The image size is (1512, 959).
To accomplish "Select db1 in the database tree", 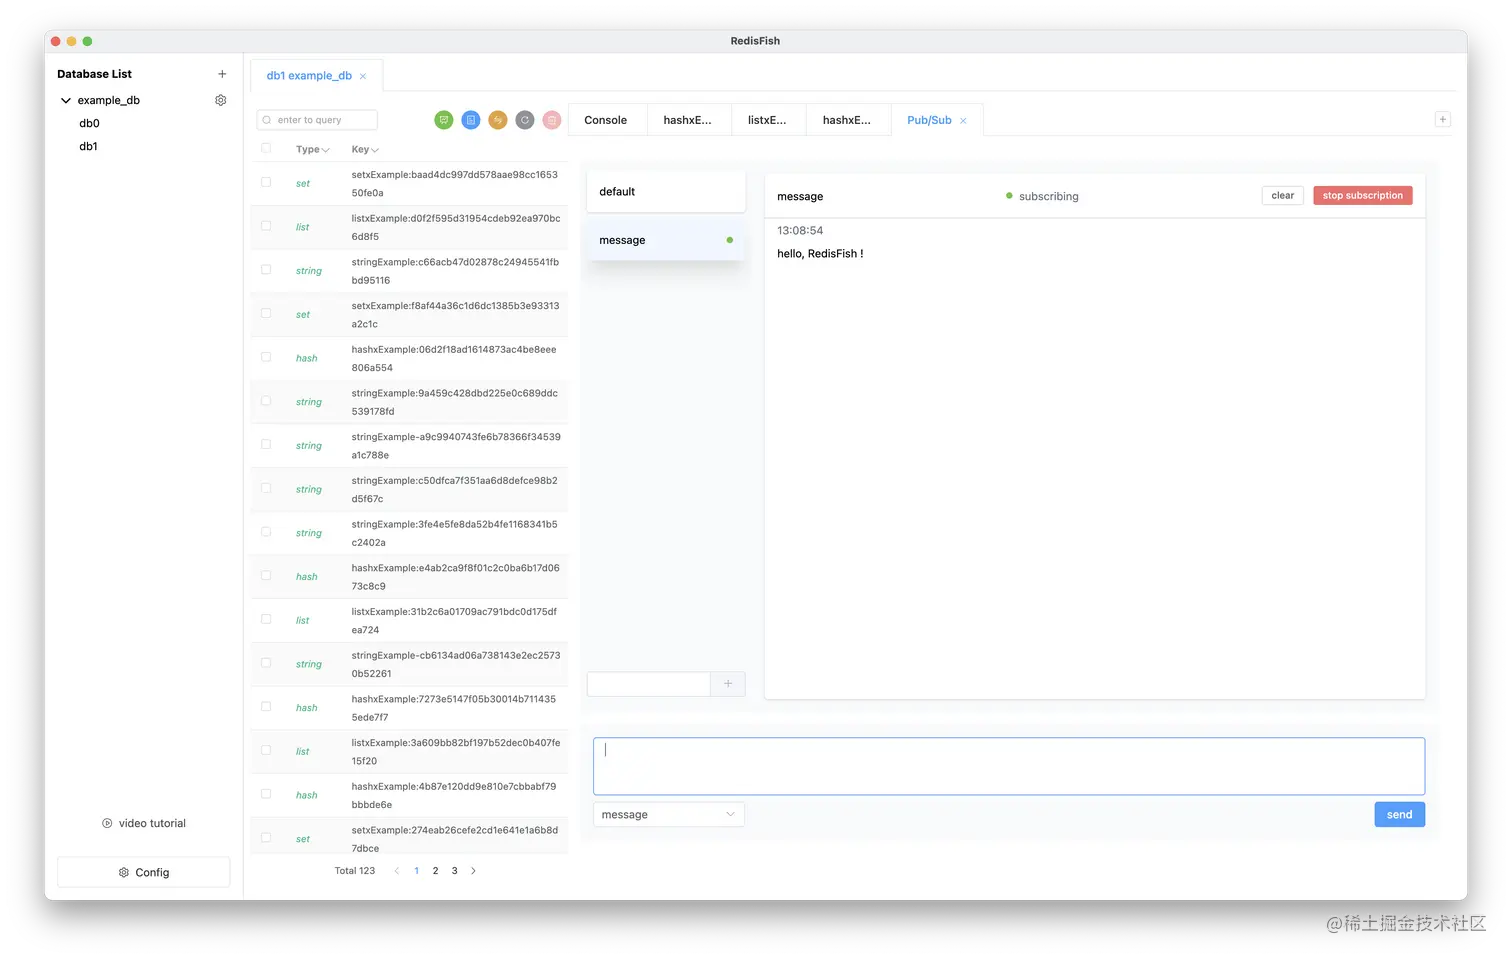I will pos(89,147).
